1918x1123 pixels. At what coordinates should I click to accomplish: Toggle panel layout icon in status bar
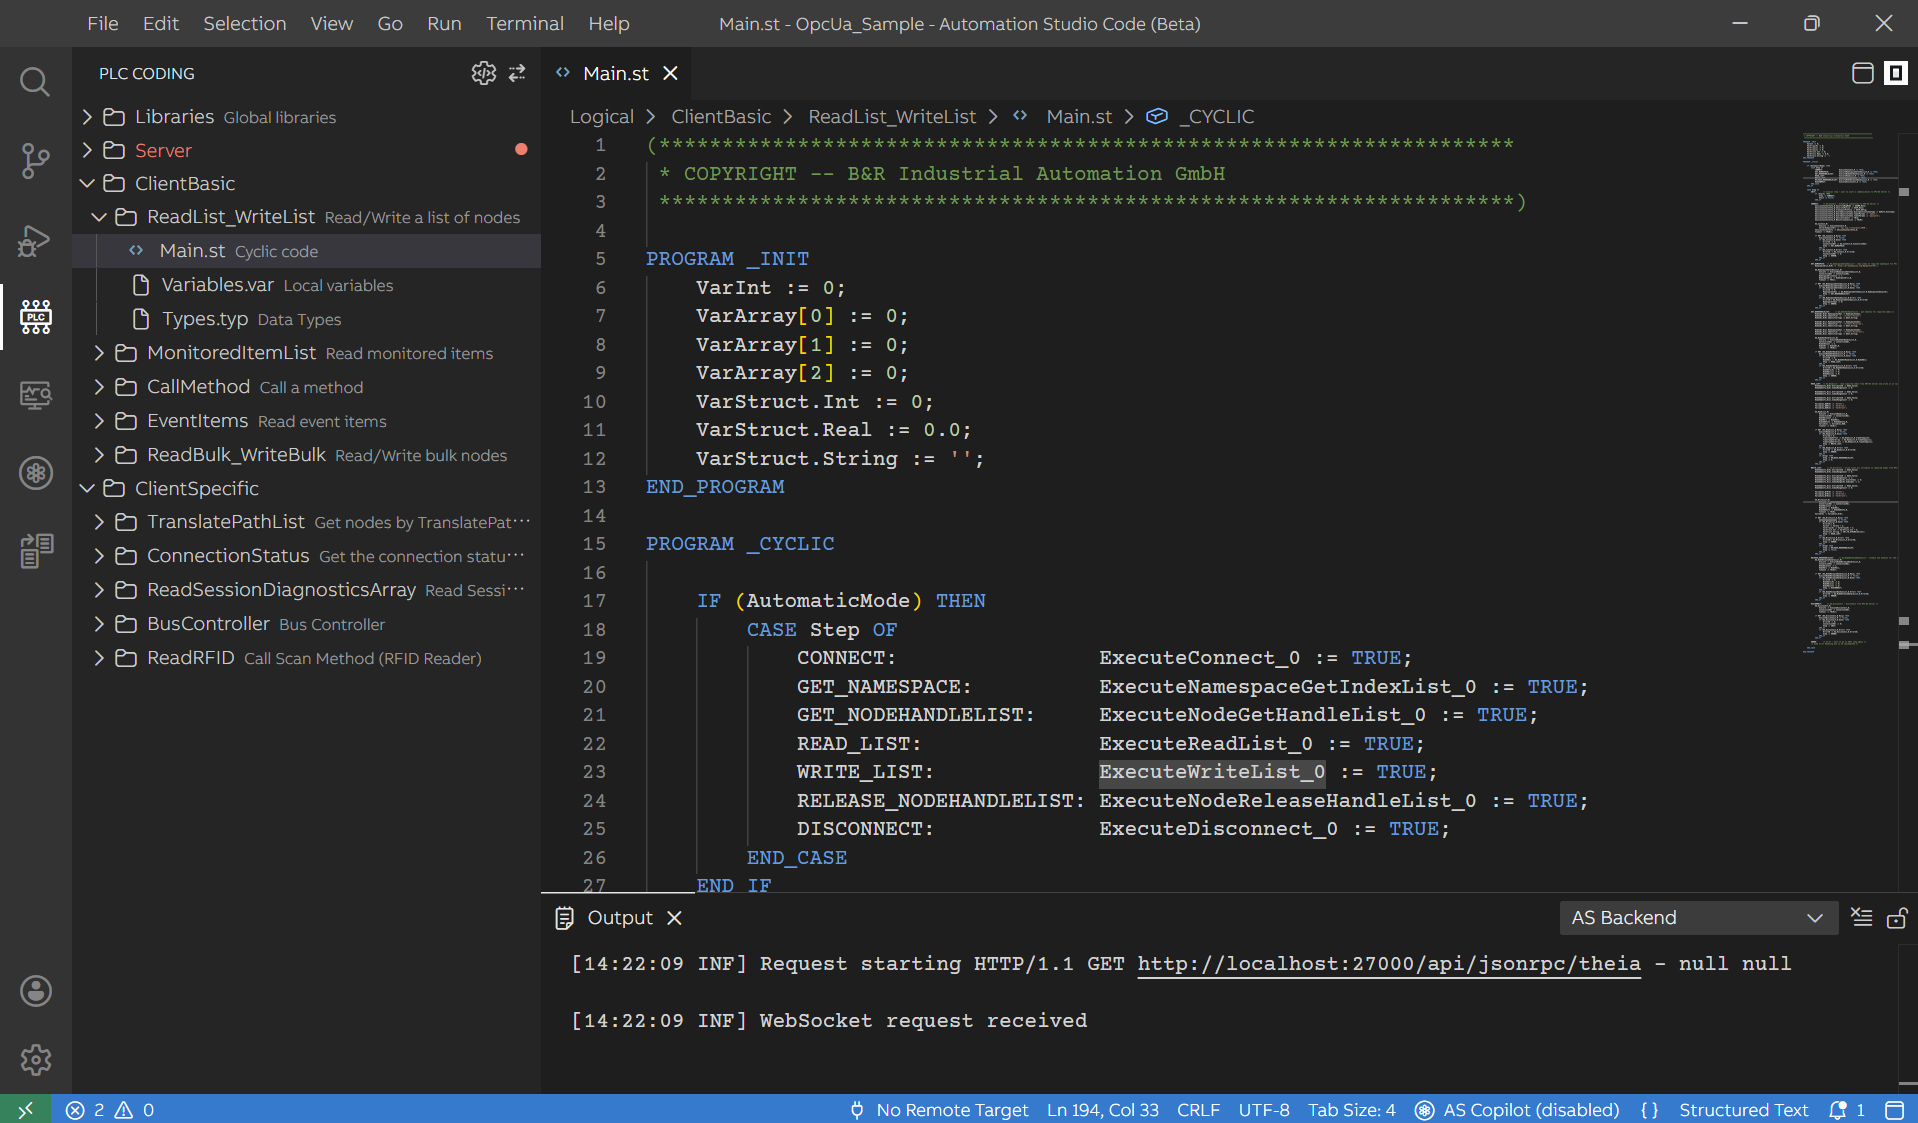(1894, 1109)
